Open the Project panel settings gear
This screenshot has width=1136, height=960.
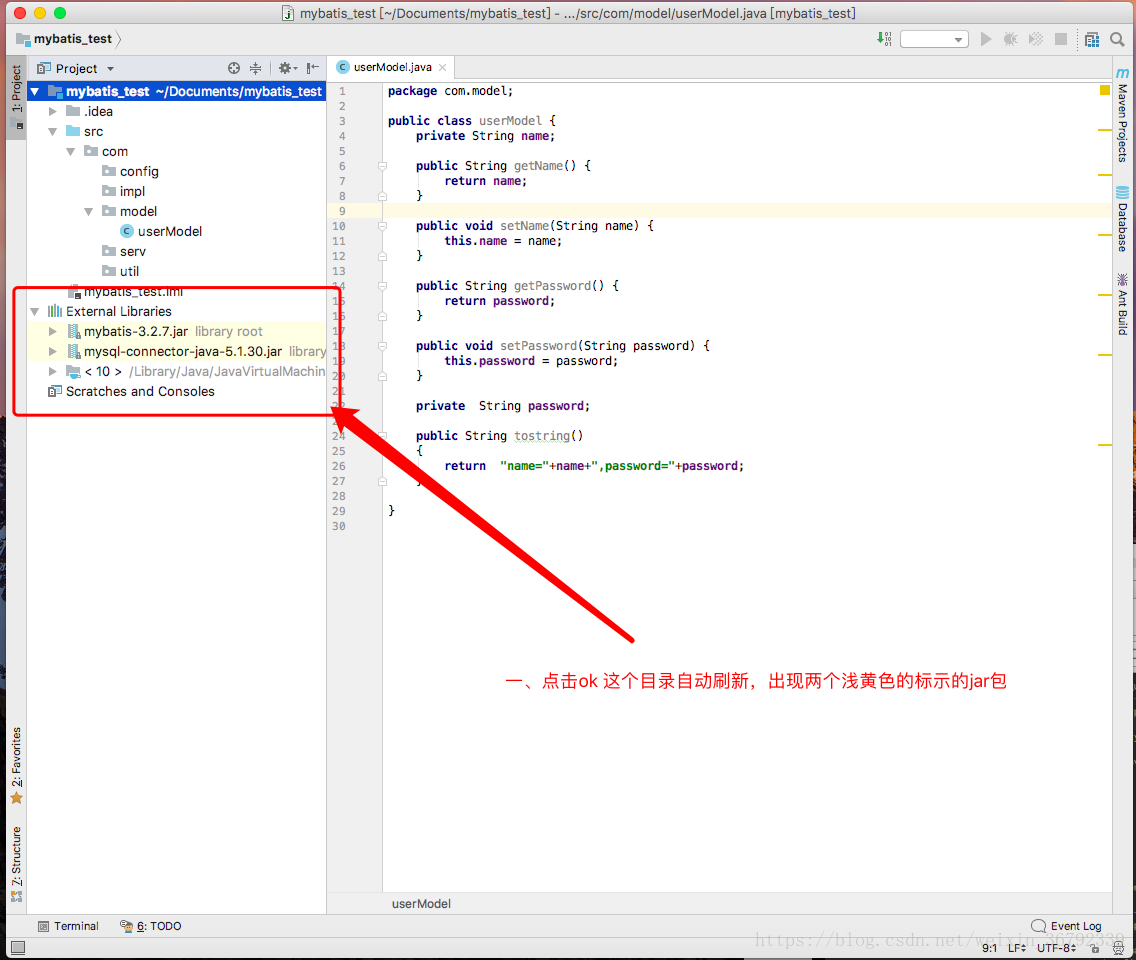(287, 68)
